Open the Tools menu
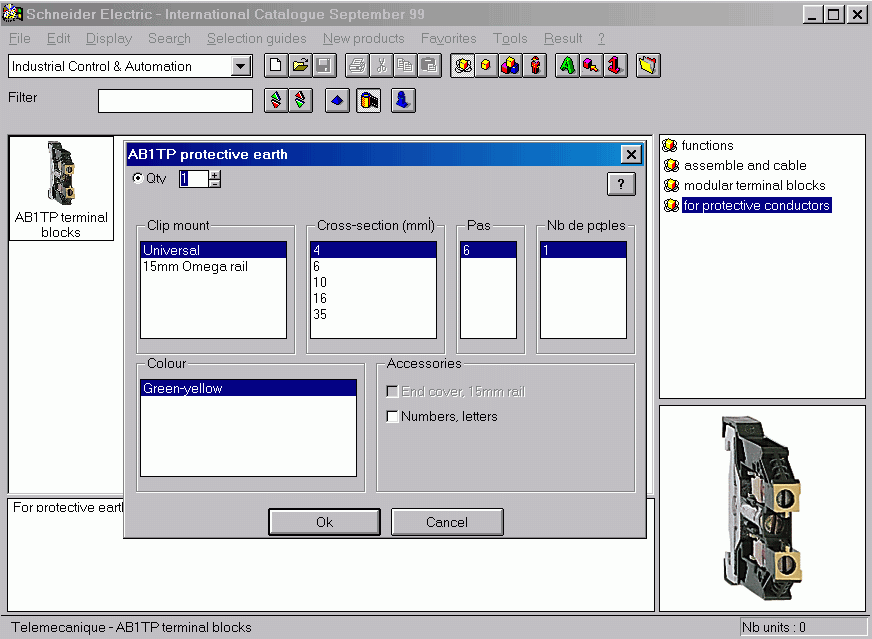The height and width of the screenshot is (639, 872). [x=510, y=38]
